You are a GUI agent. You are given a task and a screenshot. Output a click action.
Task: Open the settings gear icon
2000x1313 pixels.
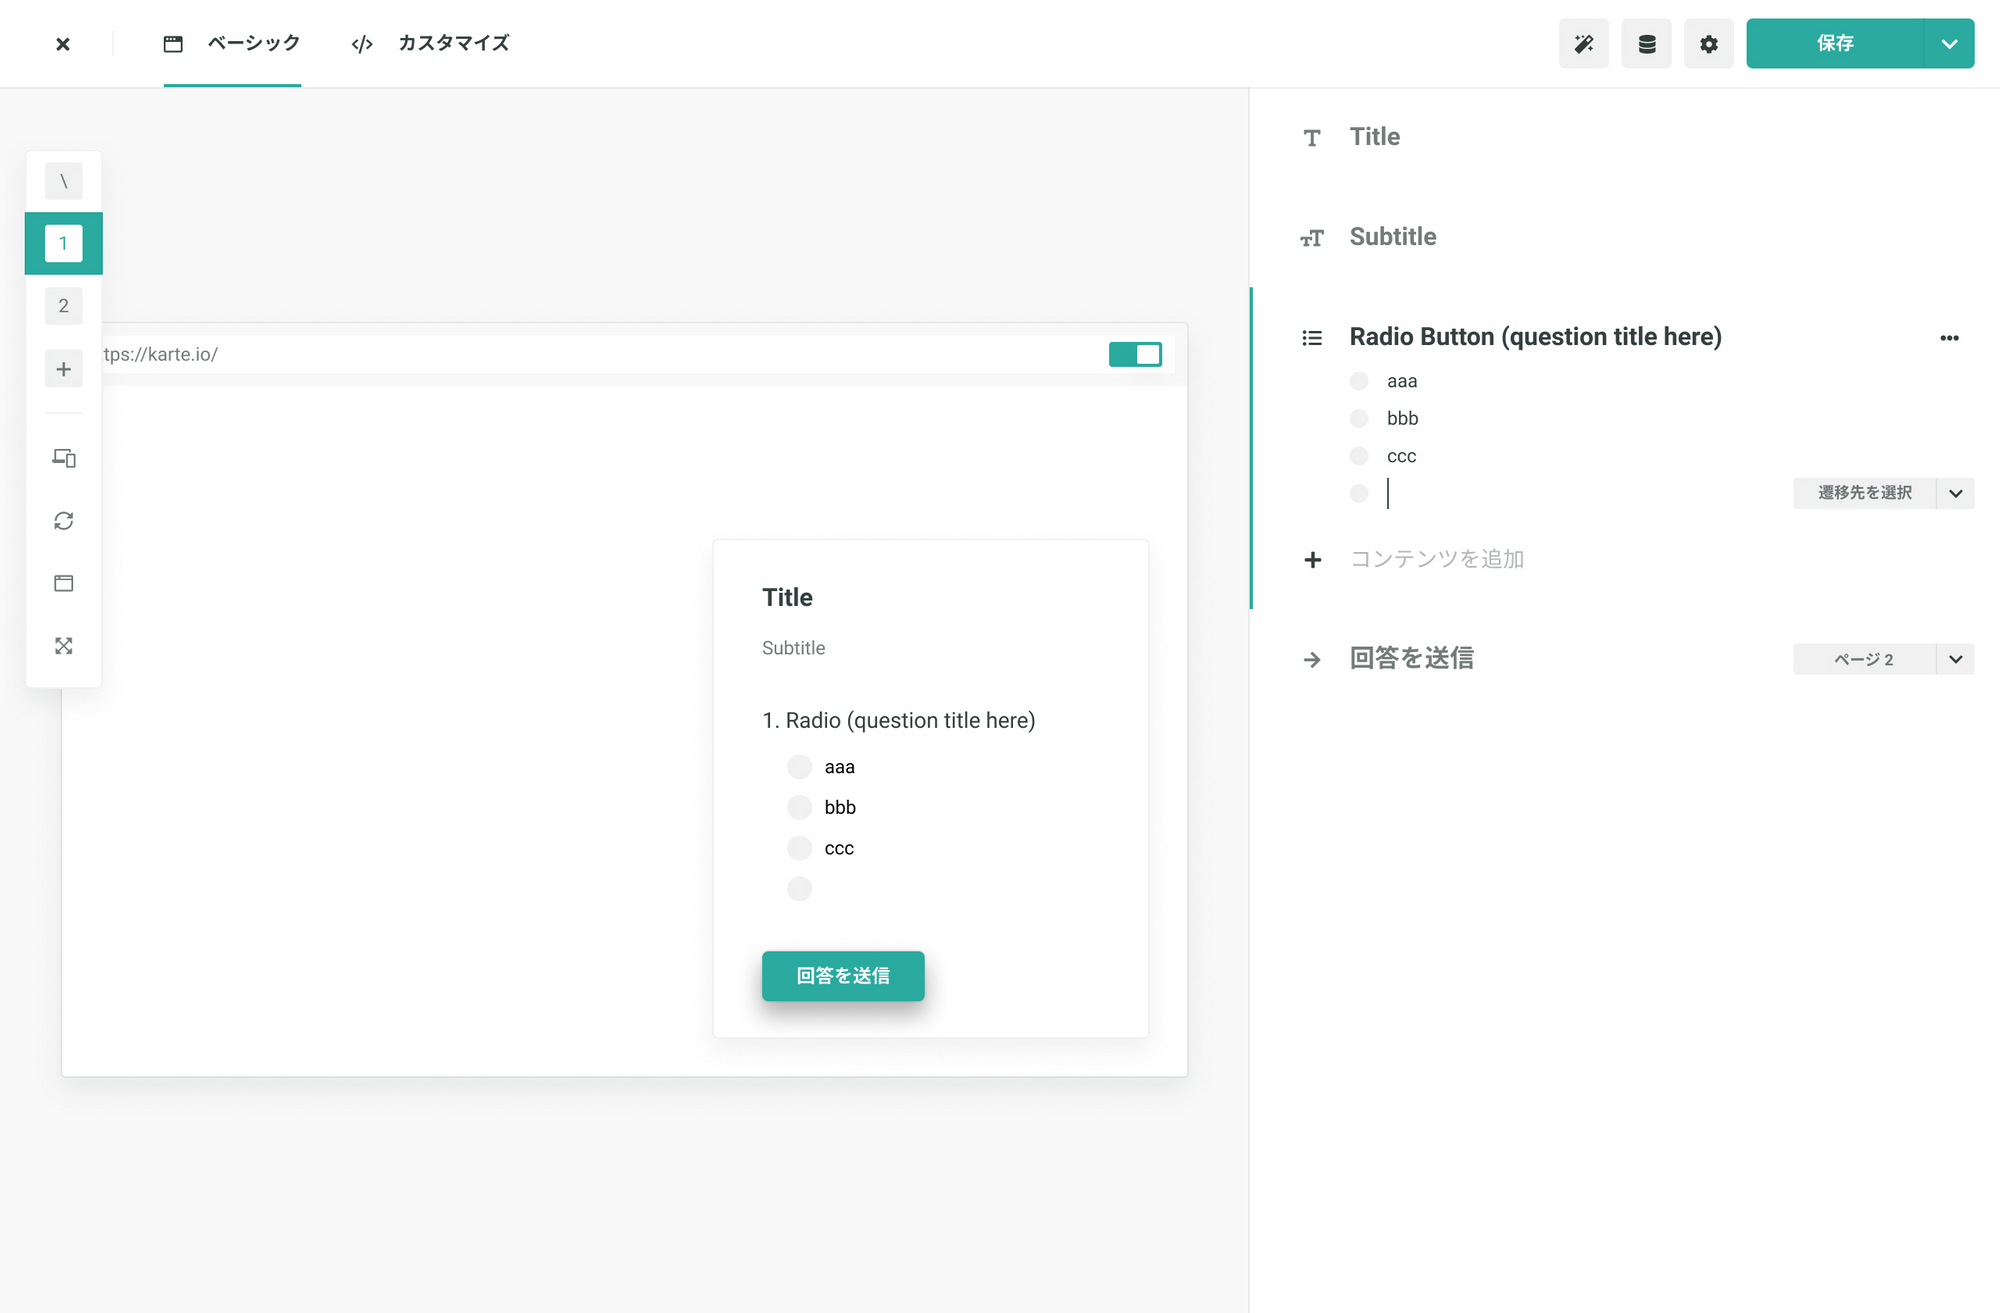tap(1708, 44)
